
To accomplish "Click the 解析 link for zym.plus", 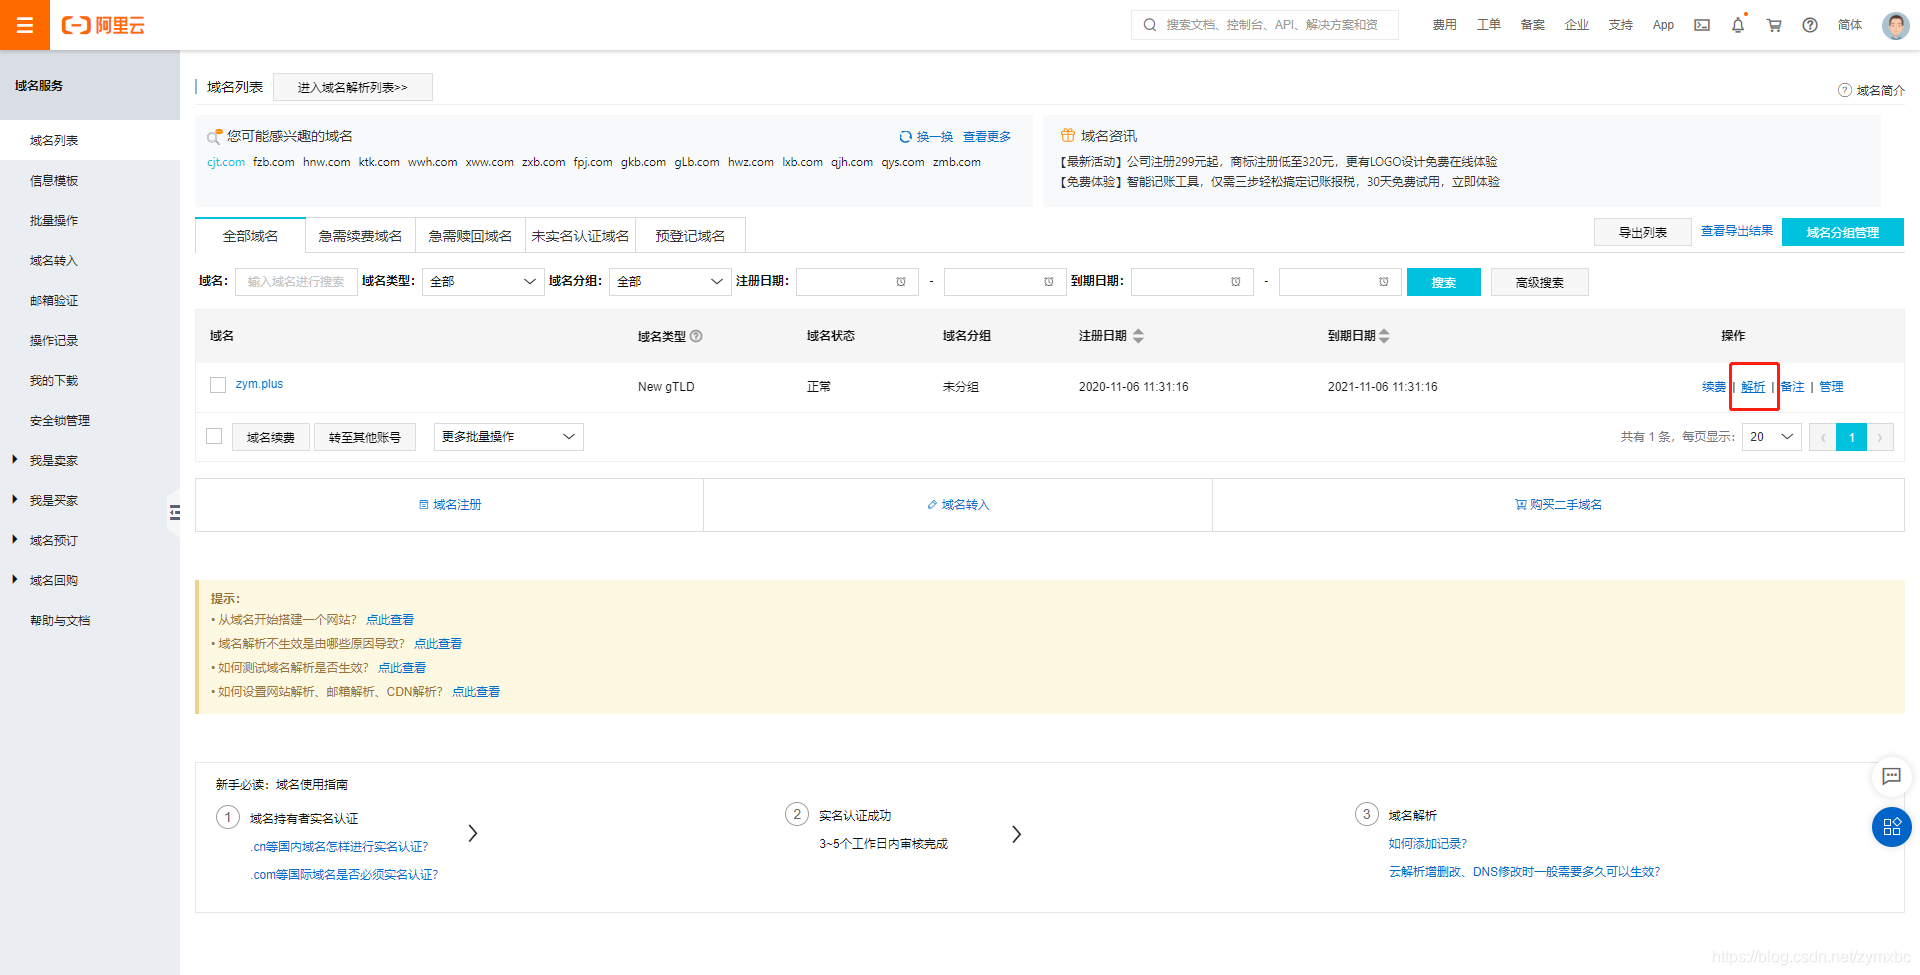I will tap(1753, 387).
